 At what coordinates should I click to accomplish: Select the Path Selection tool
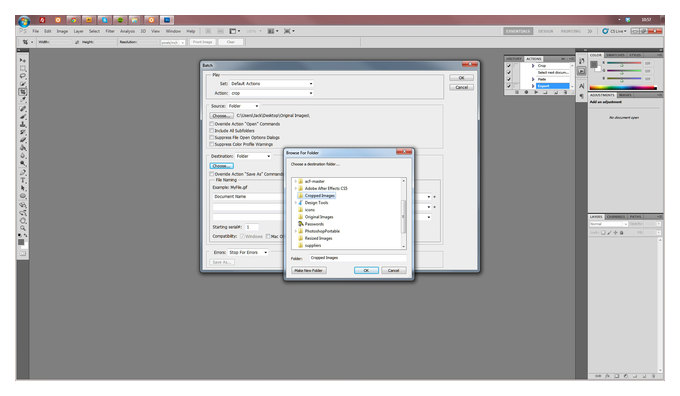pos(23,188)
